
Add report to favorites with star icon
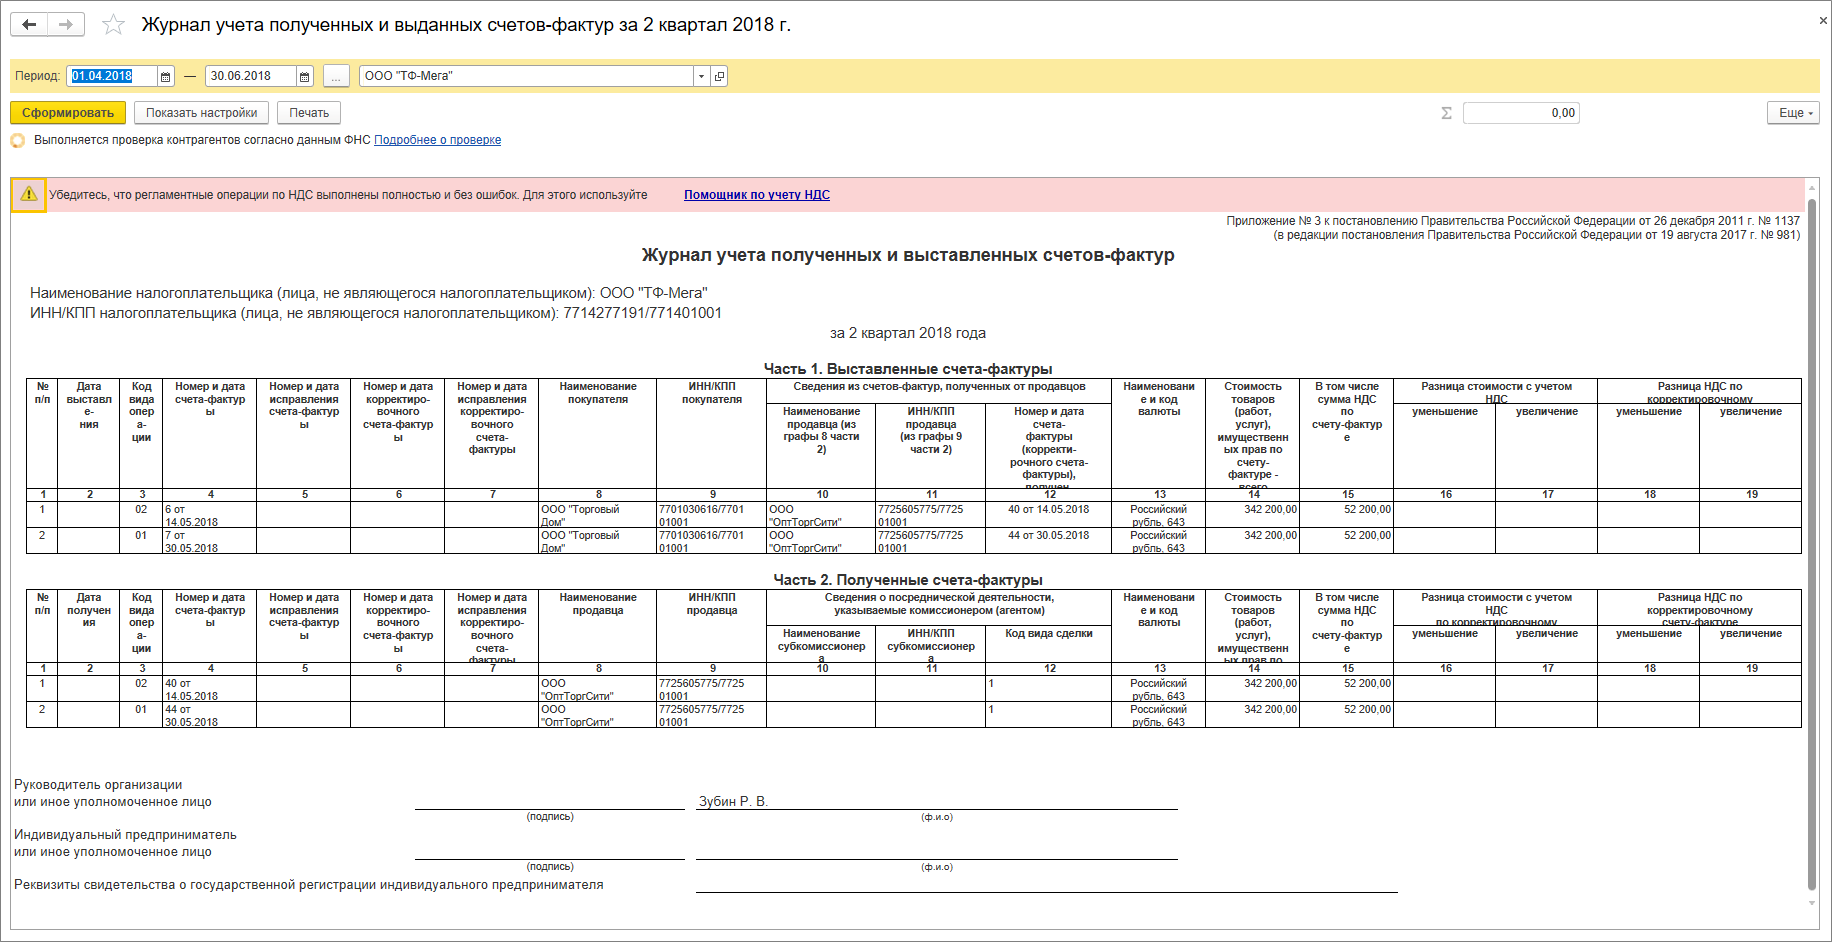coord(114,25)
